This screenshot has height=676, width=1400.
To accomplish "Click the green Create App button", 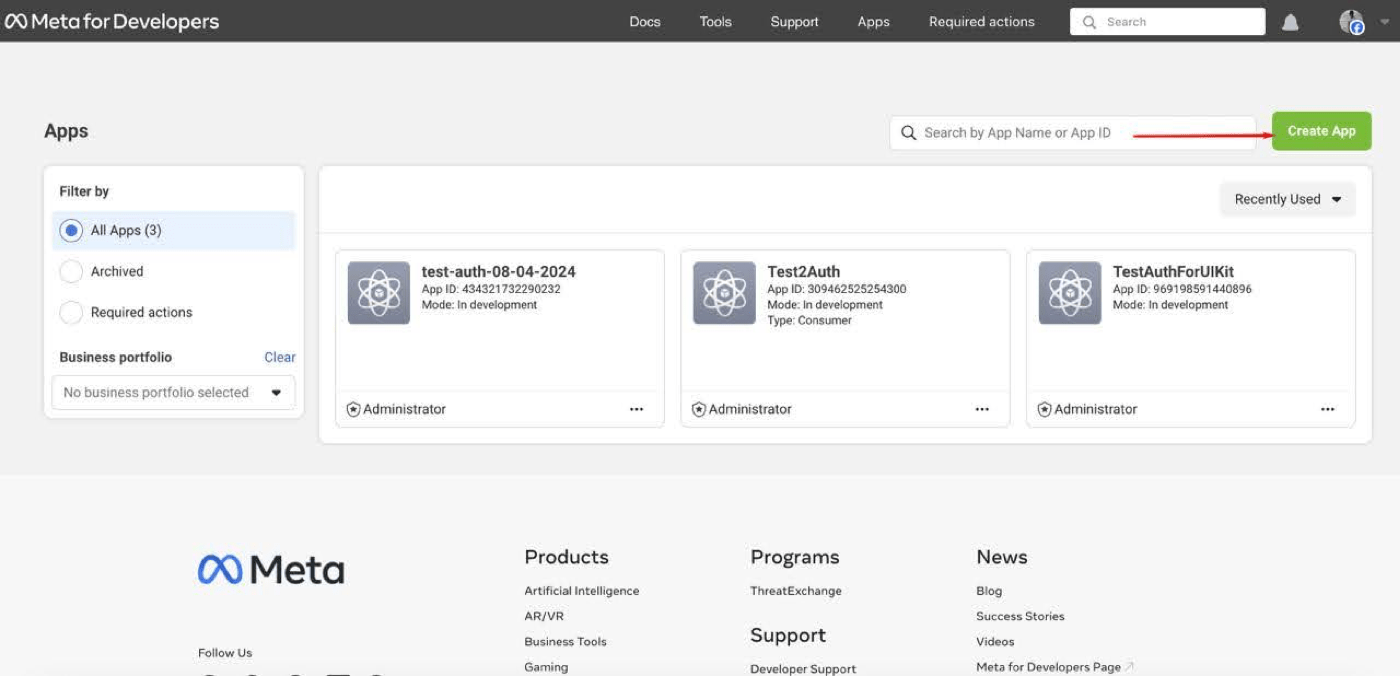I will [1321, 131].
